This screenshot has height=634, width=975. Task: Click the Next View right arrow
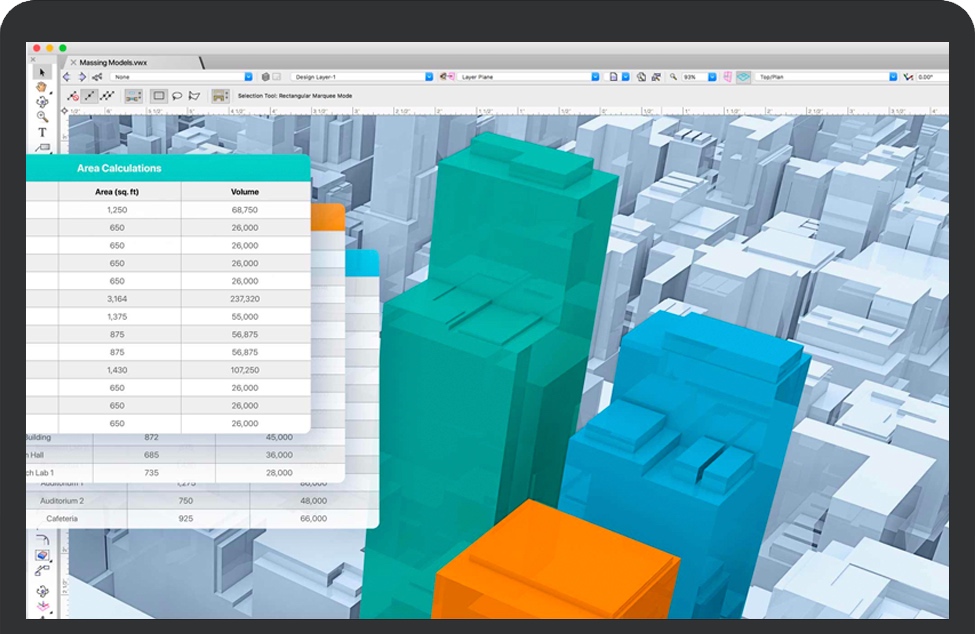pyautogui.click(x=81, y=77)
